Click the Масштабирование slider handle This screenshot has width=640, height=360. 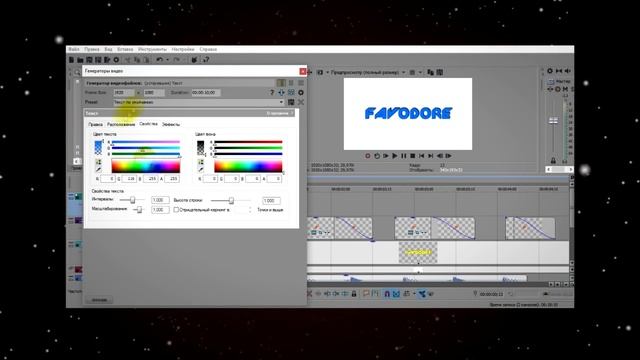point(140,210)
